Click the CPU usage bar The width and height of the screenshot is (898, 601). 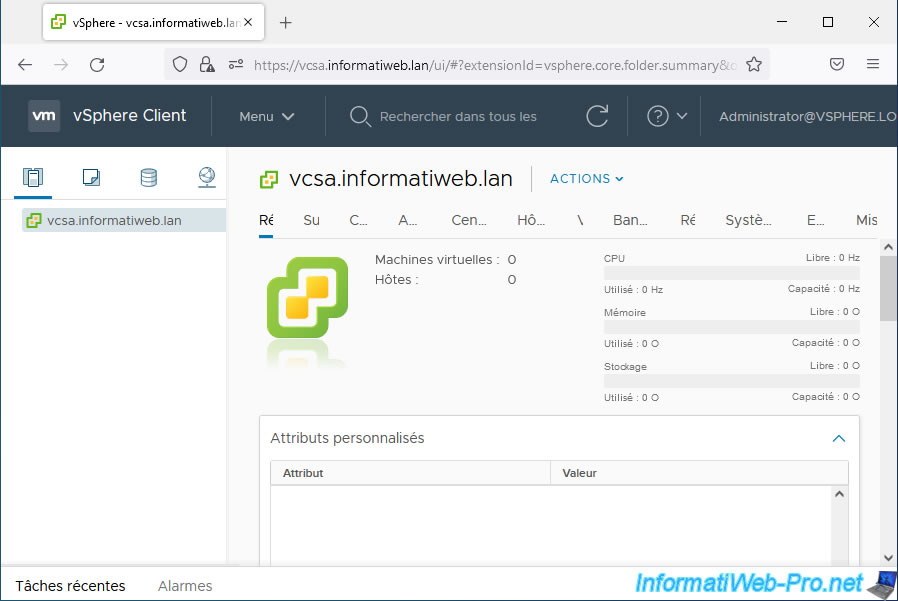(x=731, y=273)
